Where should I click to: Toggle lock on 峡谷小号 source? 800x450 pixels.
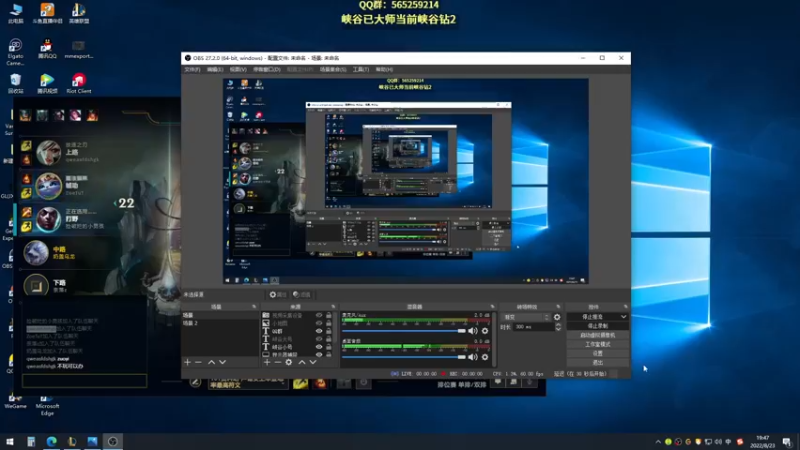click(329, 346)
